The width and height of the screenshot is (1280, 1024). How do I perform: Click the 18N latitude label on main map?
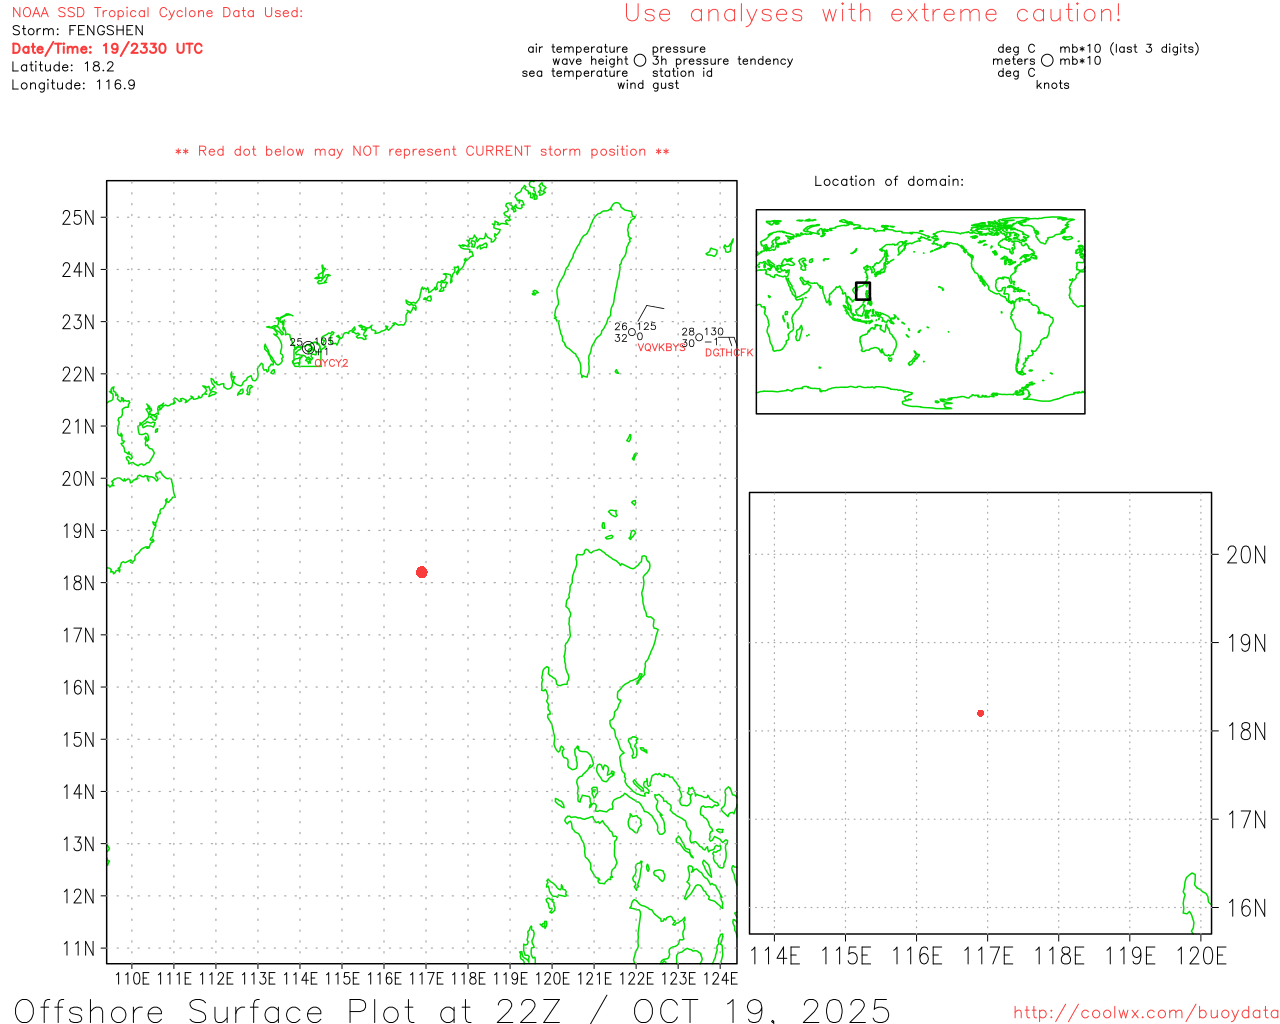coord(79,583)
